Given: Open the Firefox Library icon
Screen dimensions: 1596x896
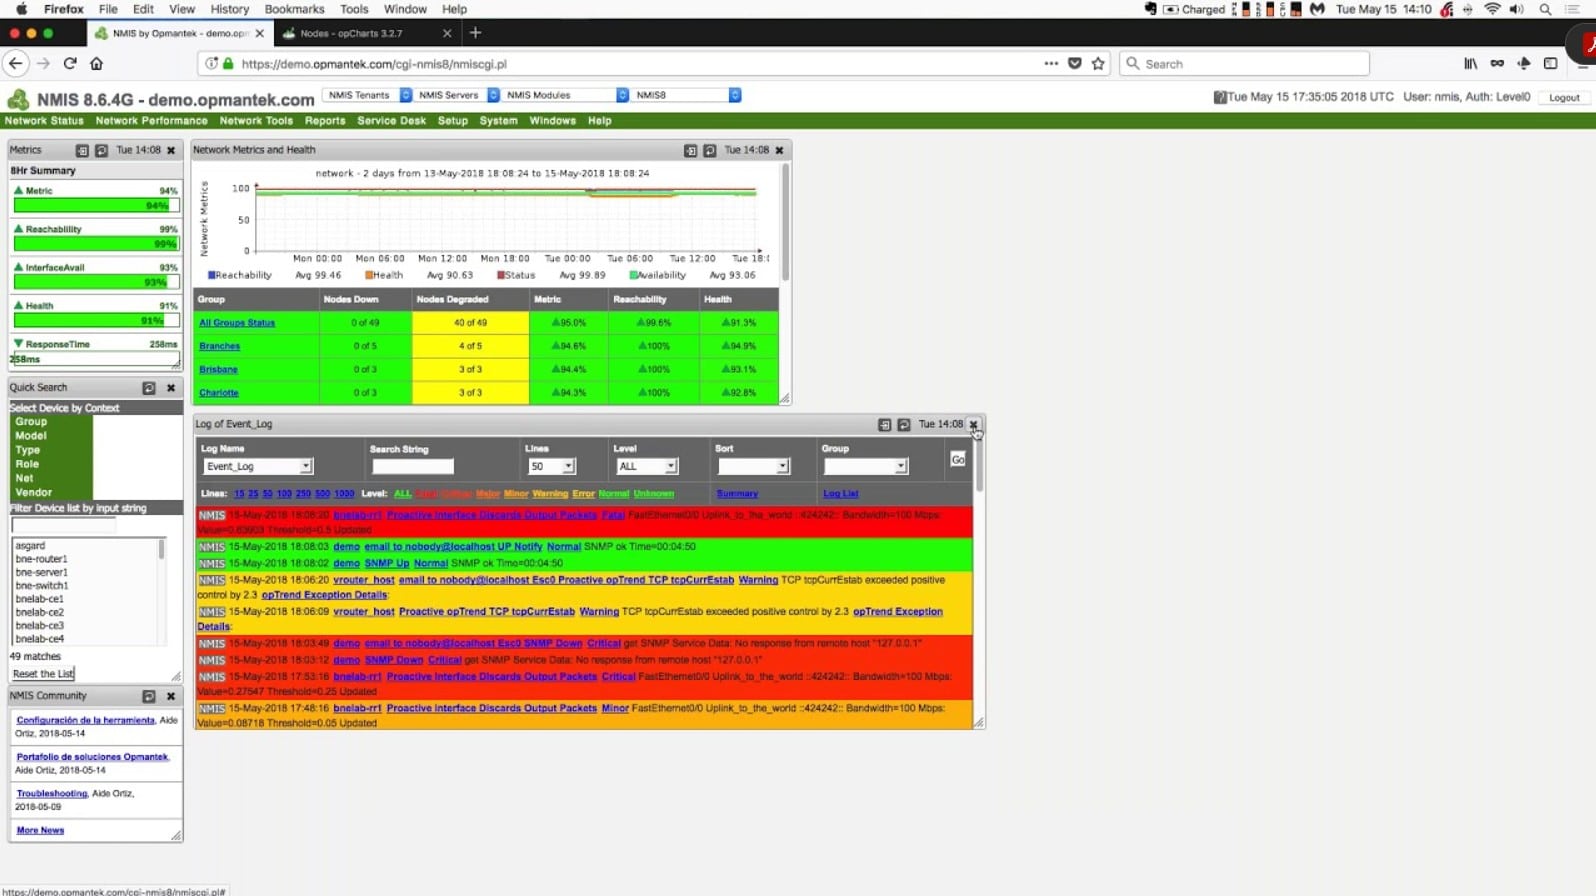Looking at the screenshot, I should tap(1470, 63).
